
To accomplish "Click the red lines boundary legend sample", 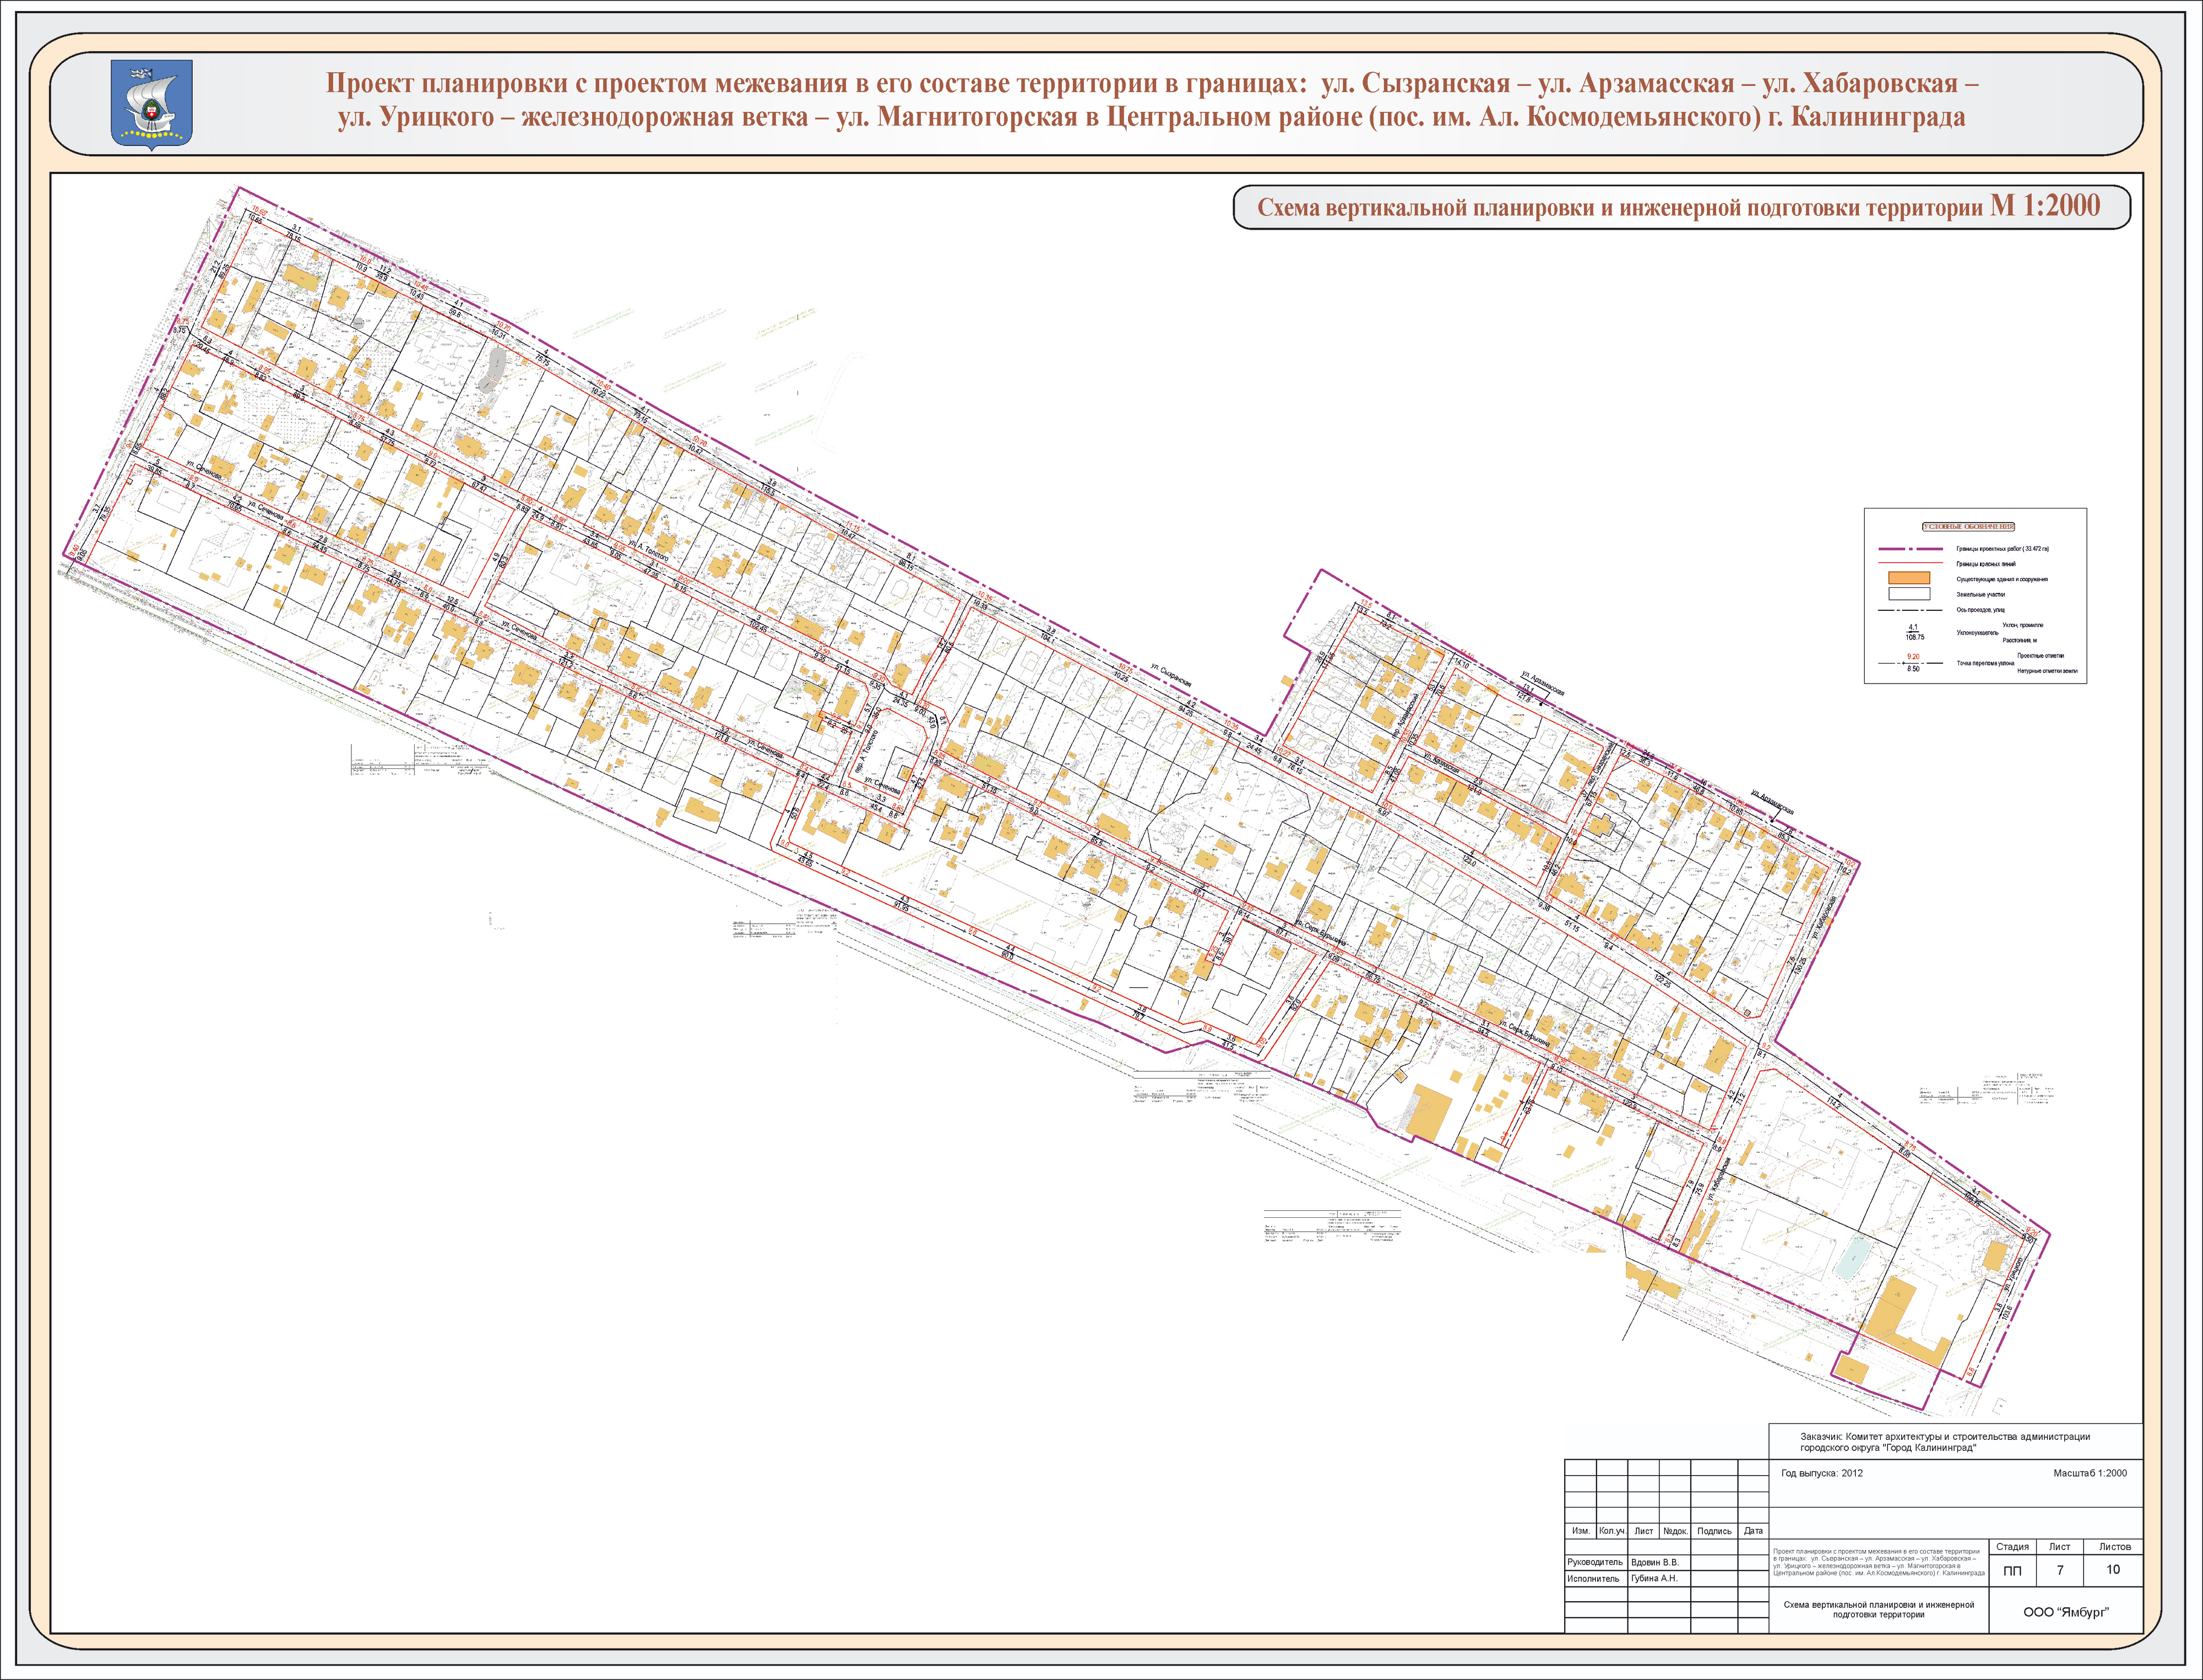I will tap(1910, 564).
